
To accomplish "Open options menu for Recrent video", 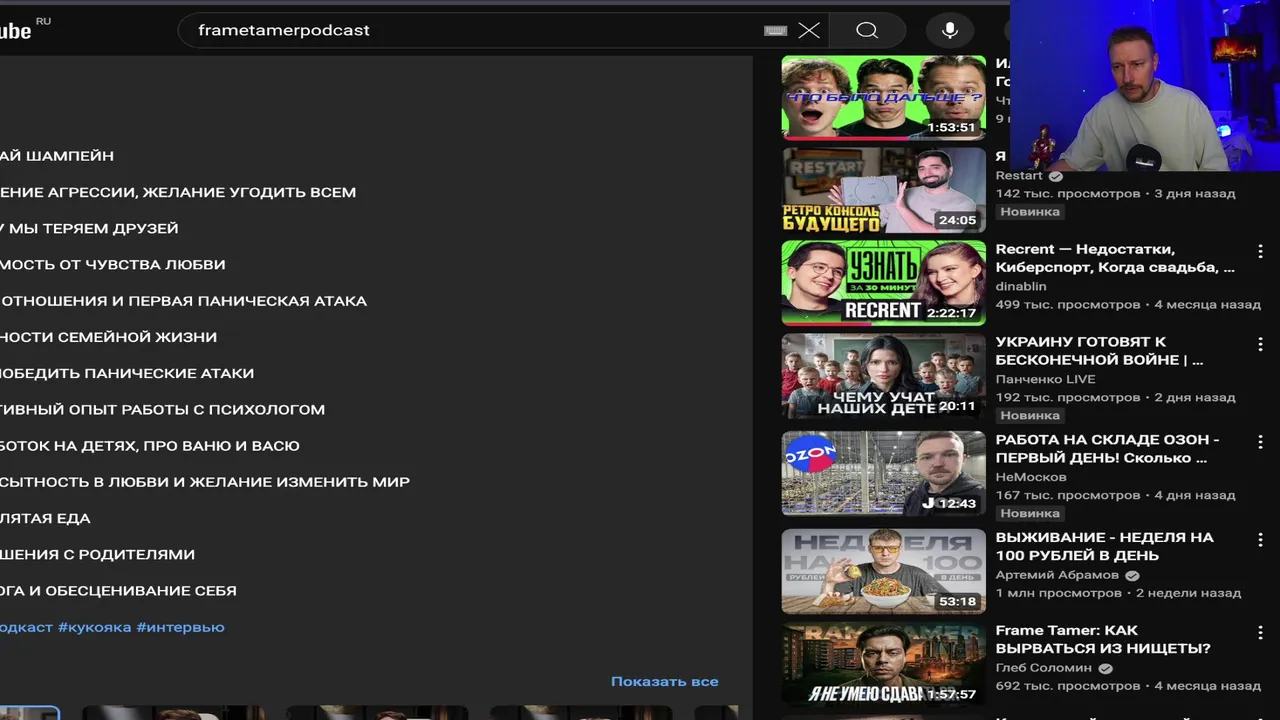I will (1260, 251).
